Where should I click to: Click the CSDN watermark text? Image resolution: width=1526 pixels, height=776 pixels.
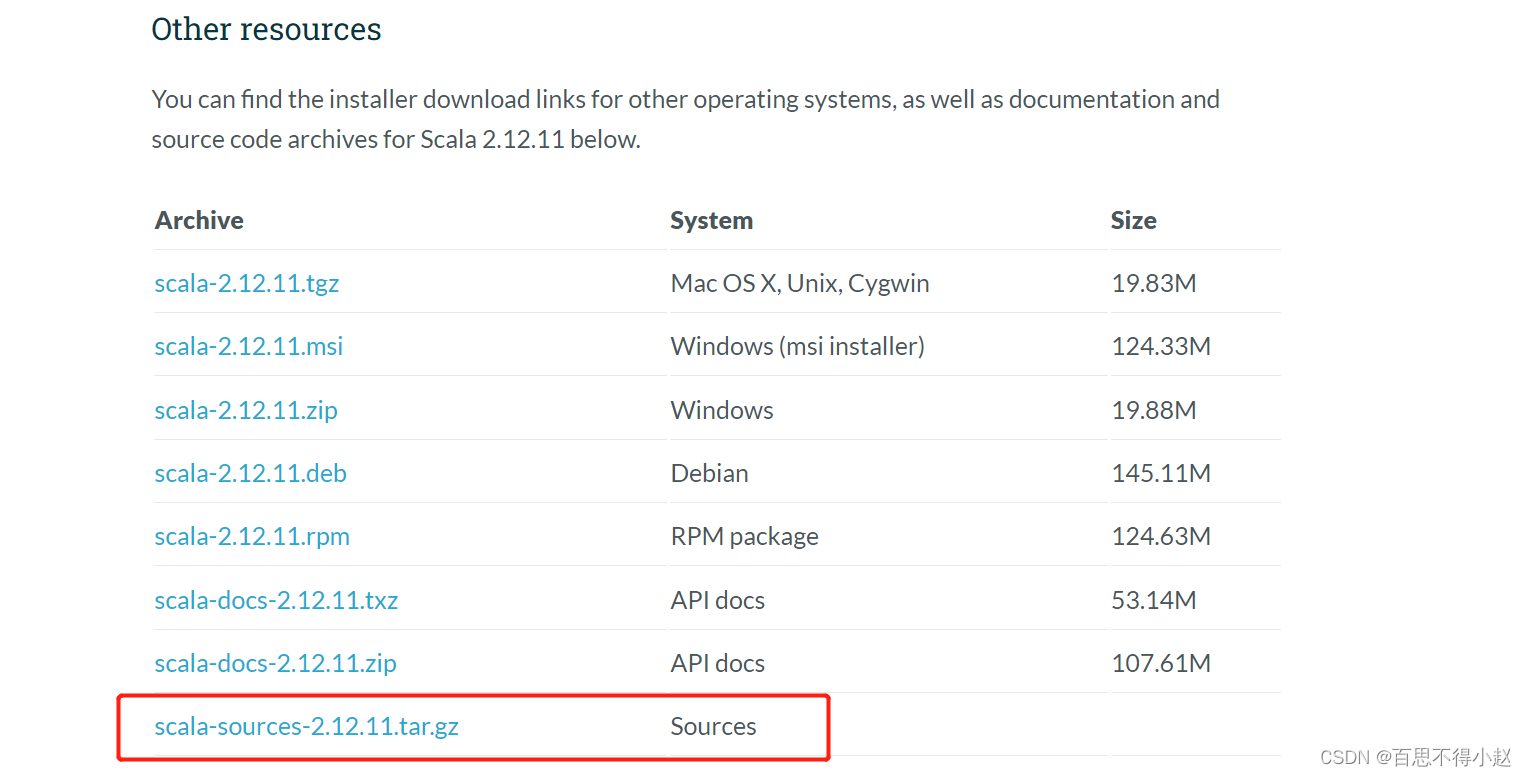1416,757
